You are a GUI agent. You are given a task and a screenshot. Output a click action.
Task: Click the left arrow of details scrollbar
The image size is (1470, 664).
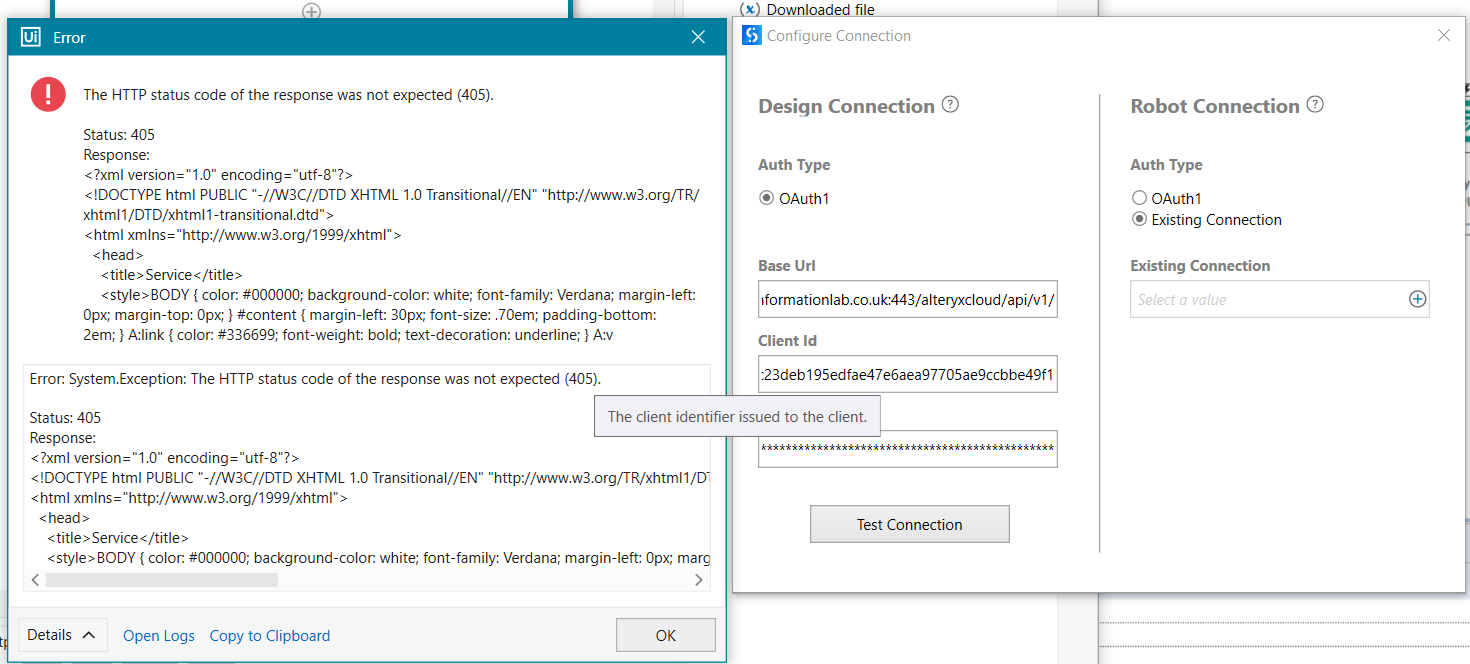pyautogui.click(x=36, y=580)
